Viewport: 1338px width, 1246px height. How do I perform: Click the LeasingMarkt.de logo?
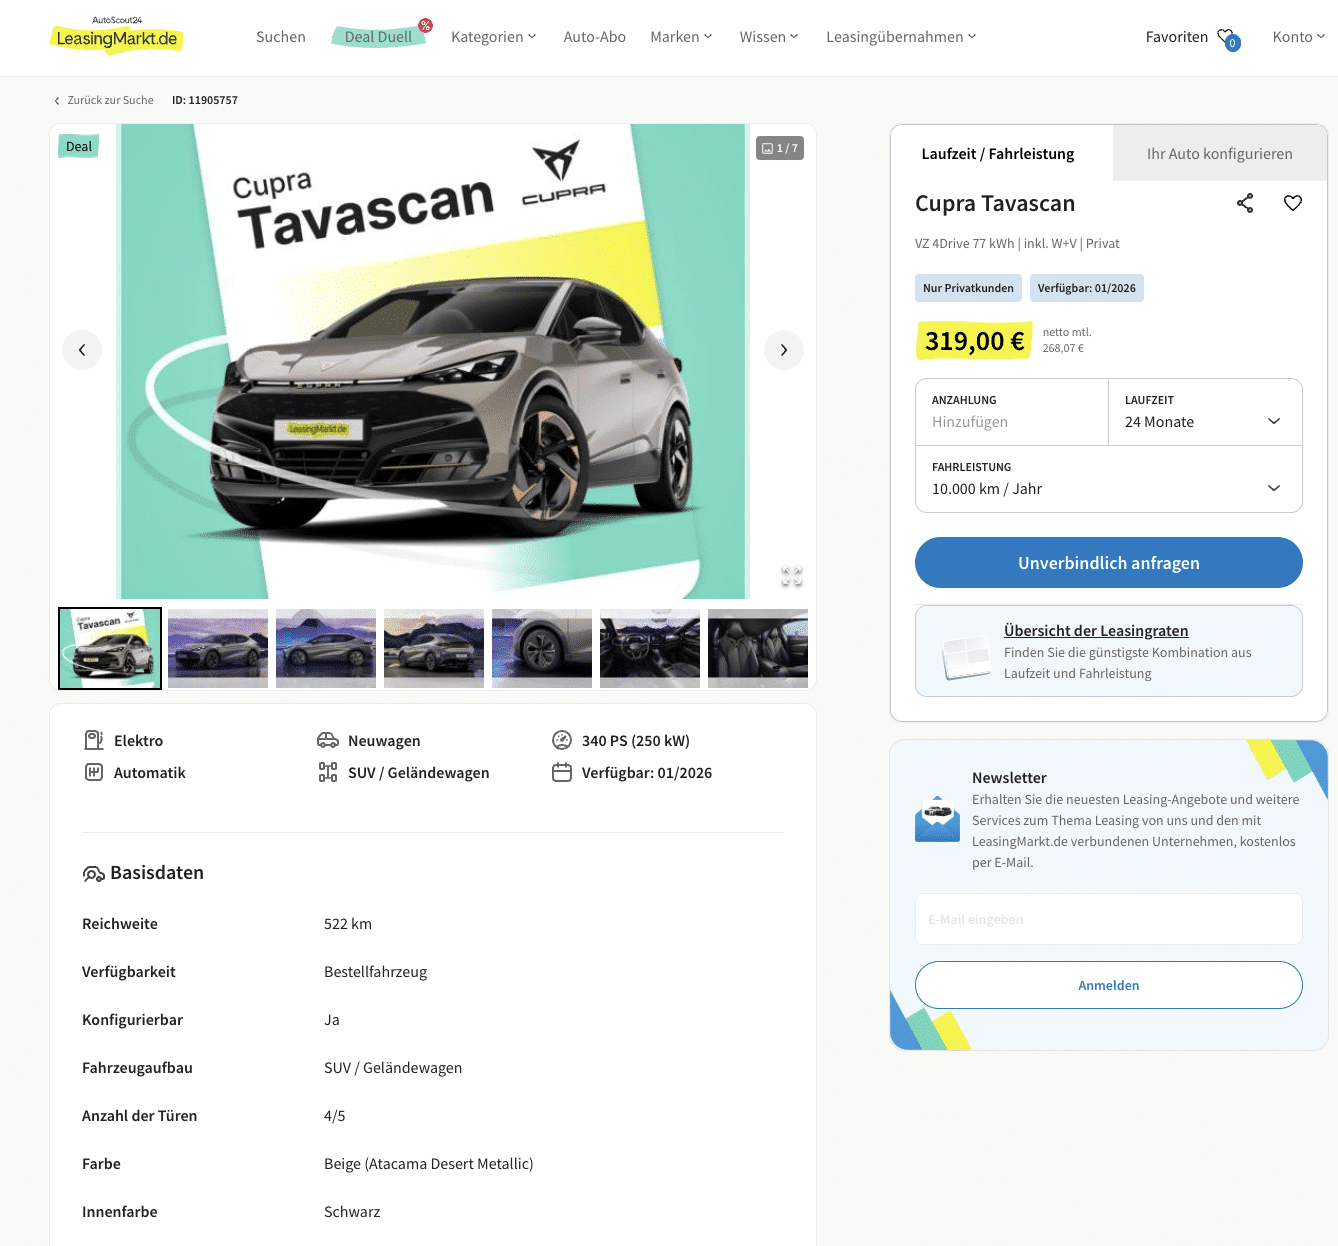click(x=116, y=35)
